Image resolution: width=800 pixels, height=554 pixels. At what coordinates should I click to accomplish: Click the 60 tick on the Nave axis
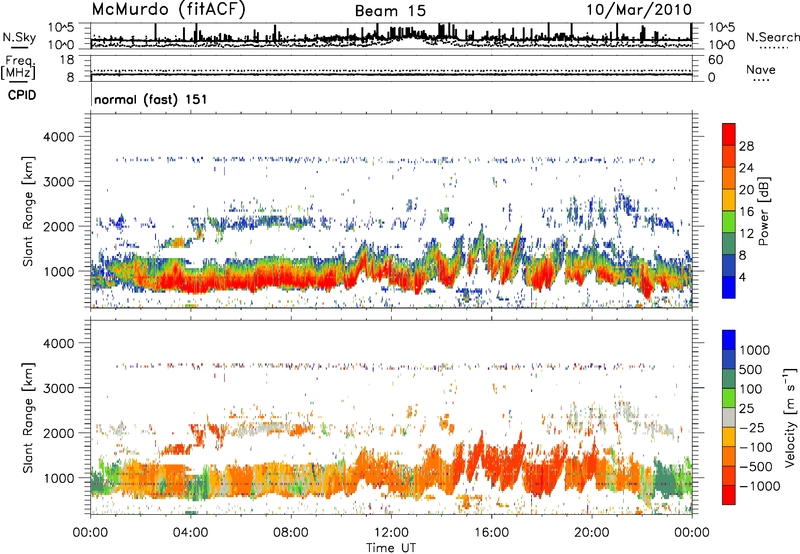pyautogui.click(x=716, y=60)
